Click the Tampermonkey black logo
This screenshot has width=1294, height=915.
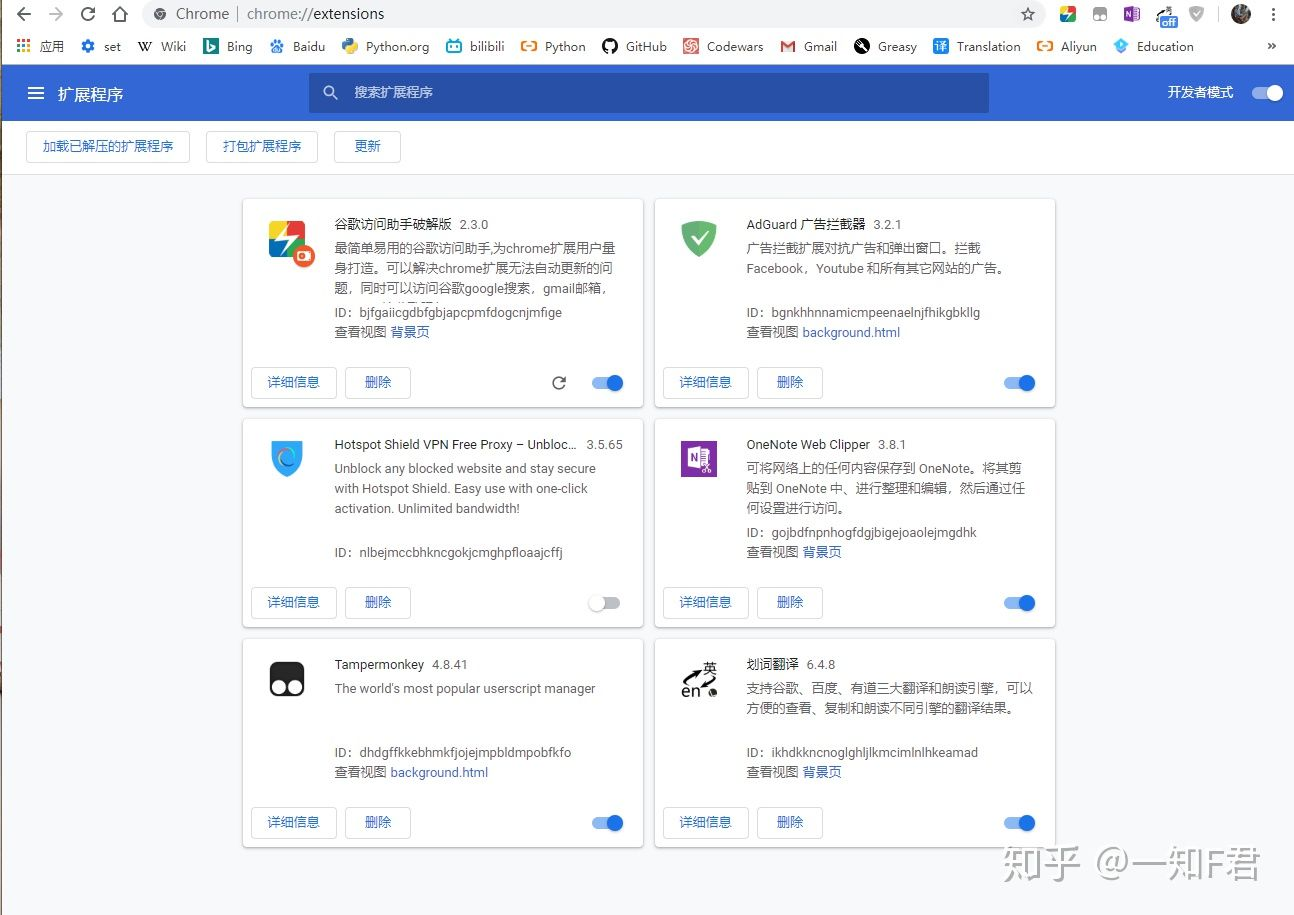click(x=287, y=679)
